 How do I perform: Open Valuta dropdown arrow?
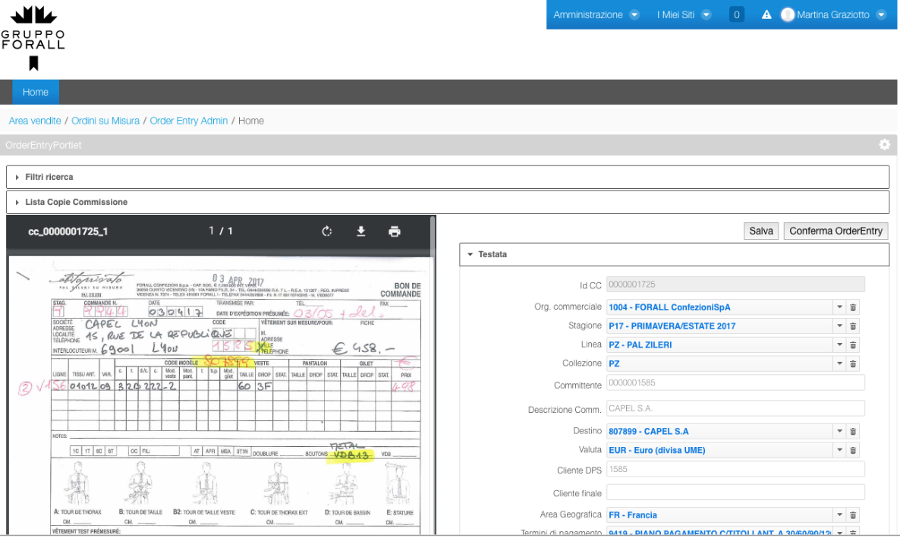839,450
